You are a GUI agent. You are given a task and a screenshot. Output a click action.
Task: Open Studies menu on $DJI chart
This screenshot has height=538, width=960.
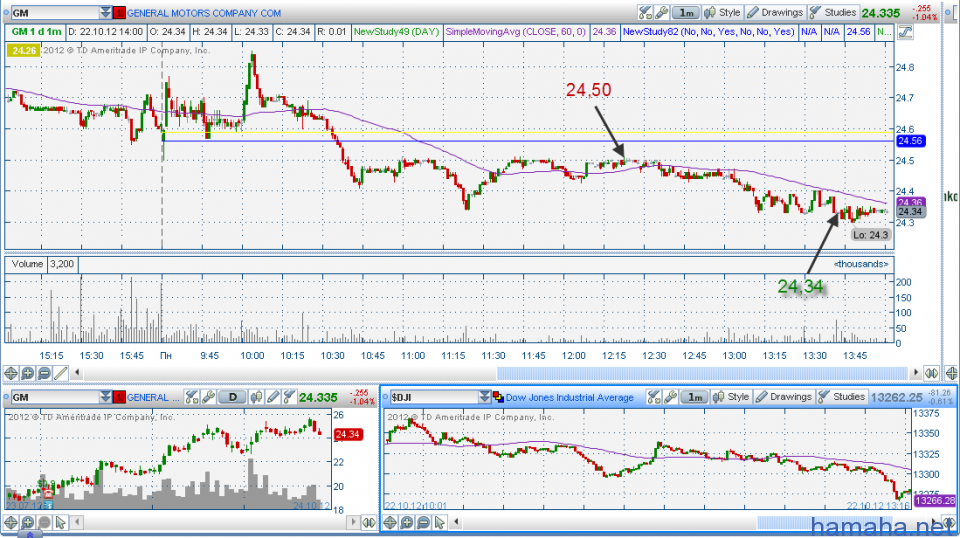click(841, 397)
